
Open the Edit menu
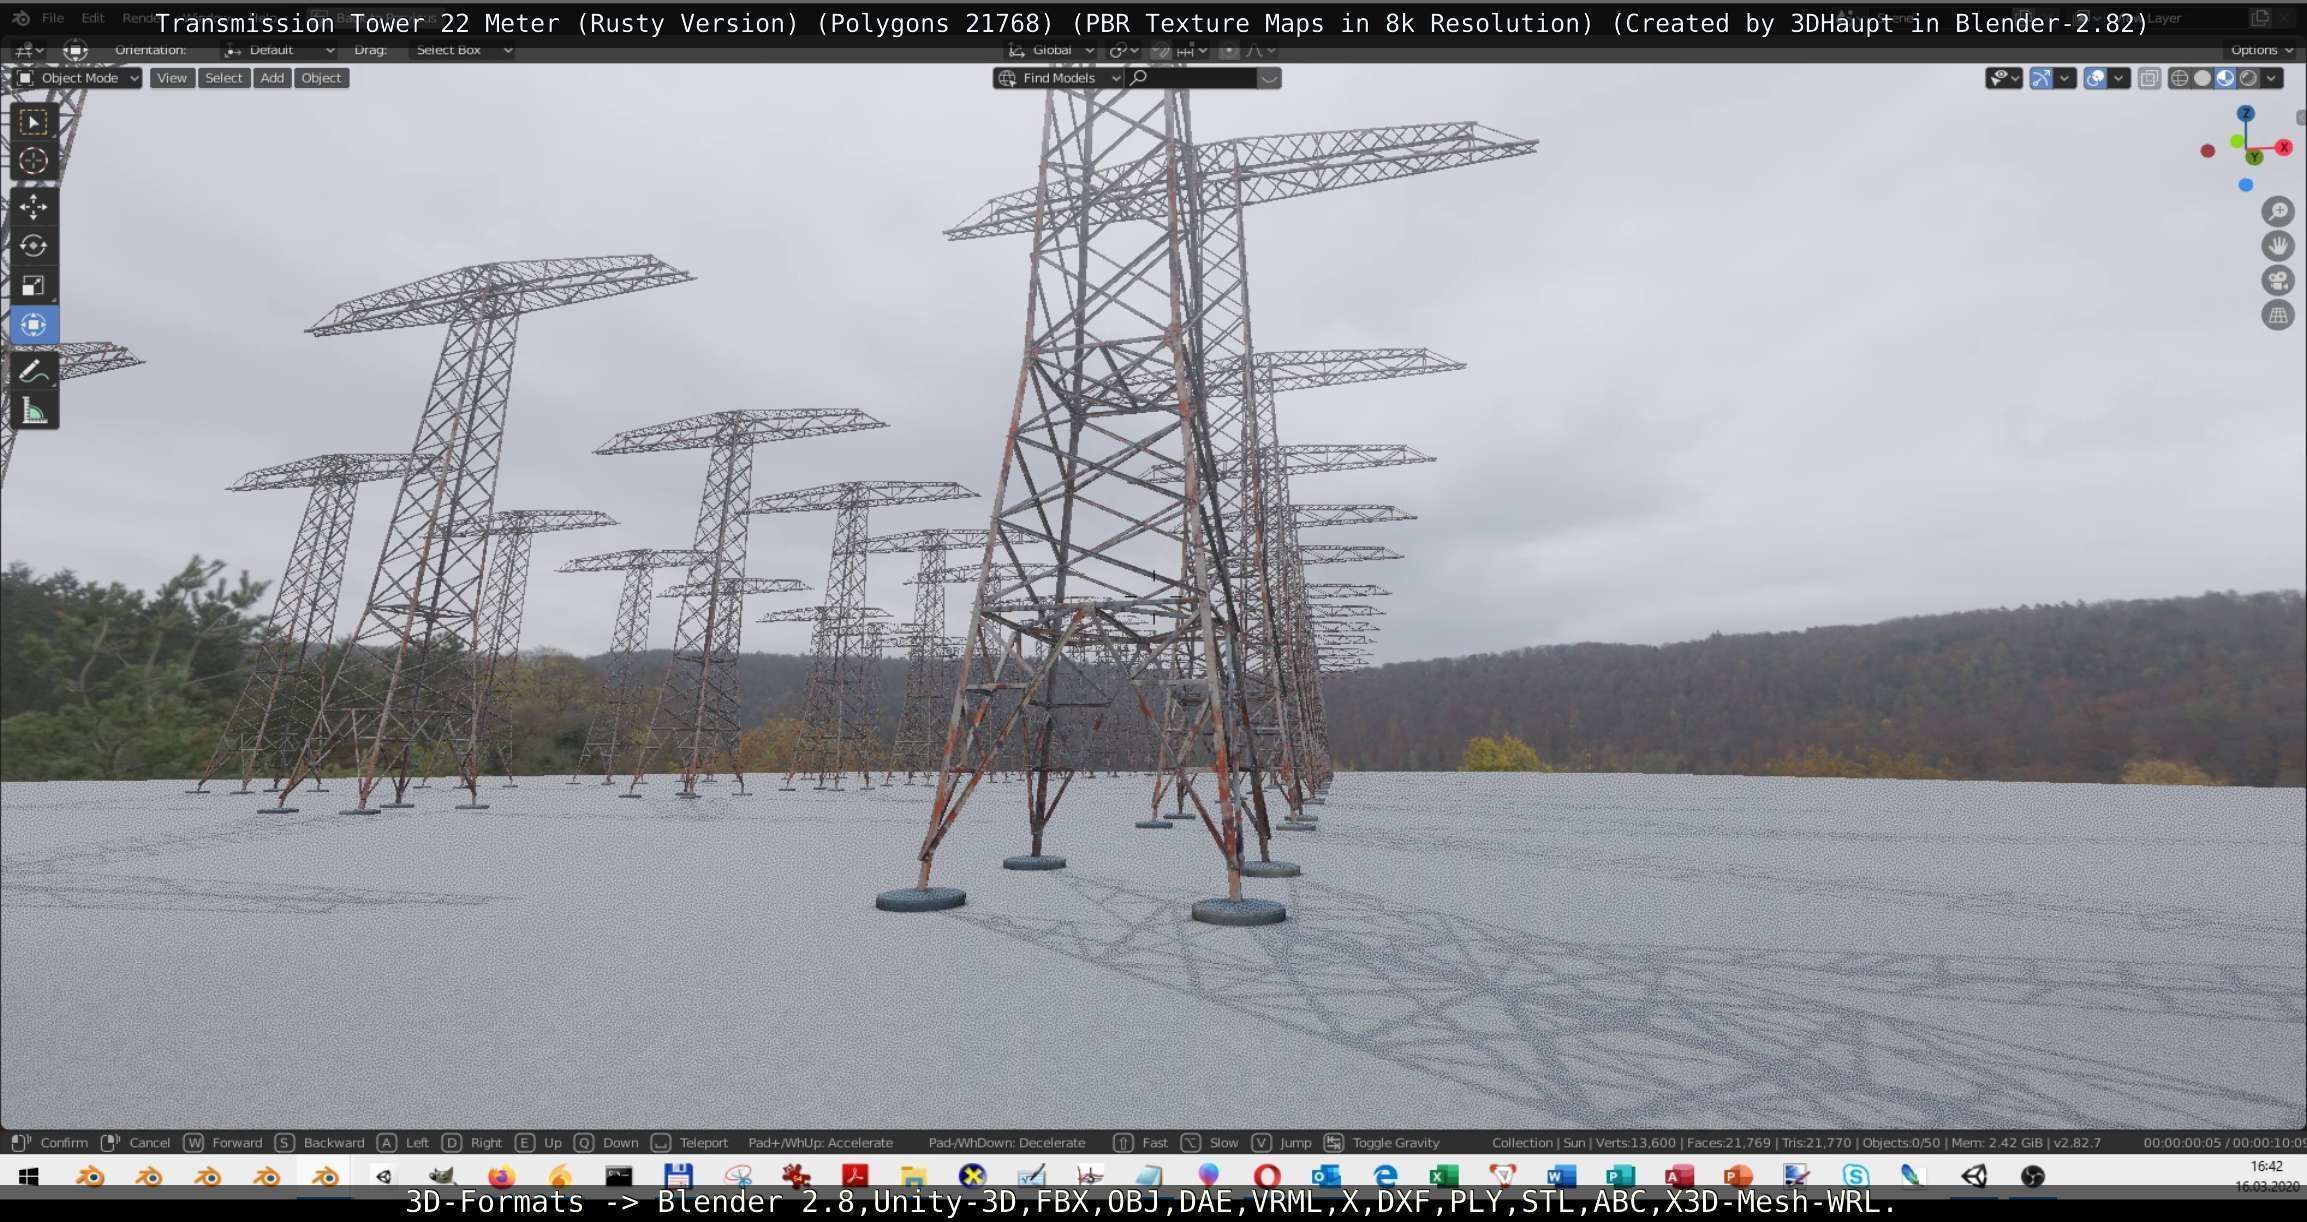click(93, 18)
